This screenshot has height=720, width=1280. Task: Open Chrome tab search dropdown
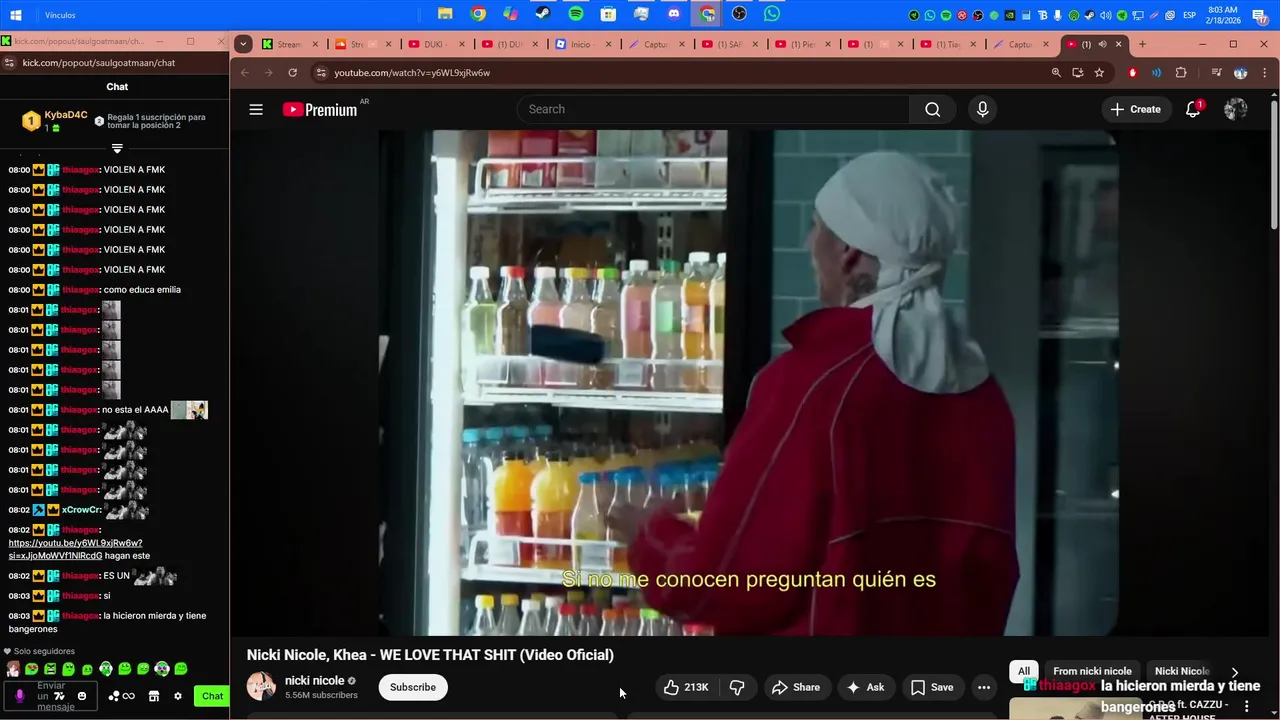[243, 44]
